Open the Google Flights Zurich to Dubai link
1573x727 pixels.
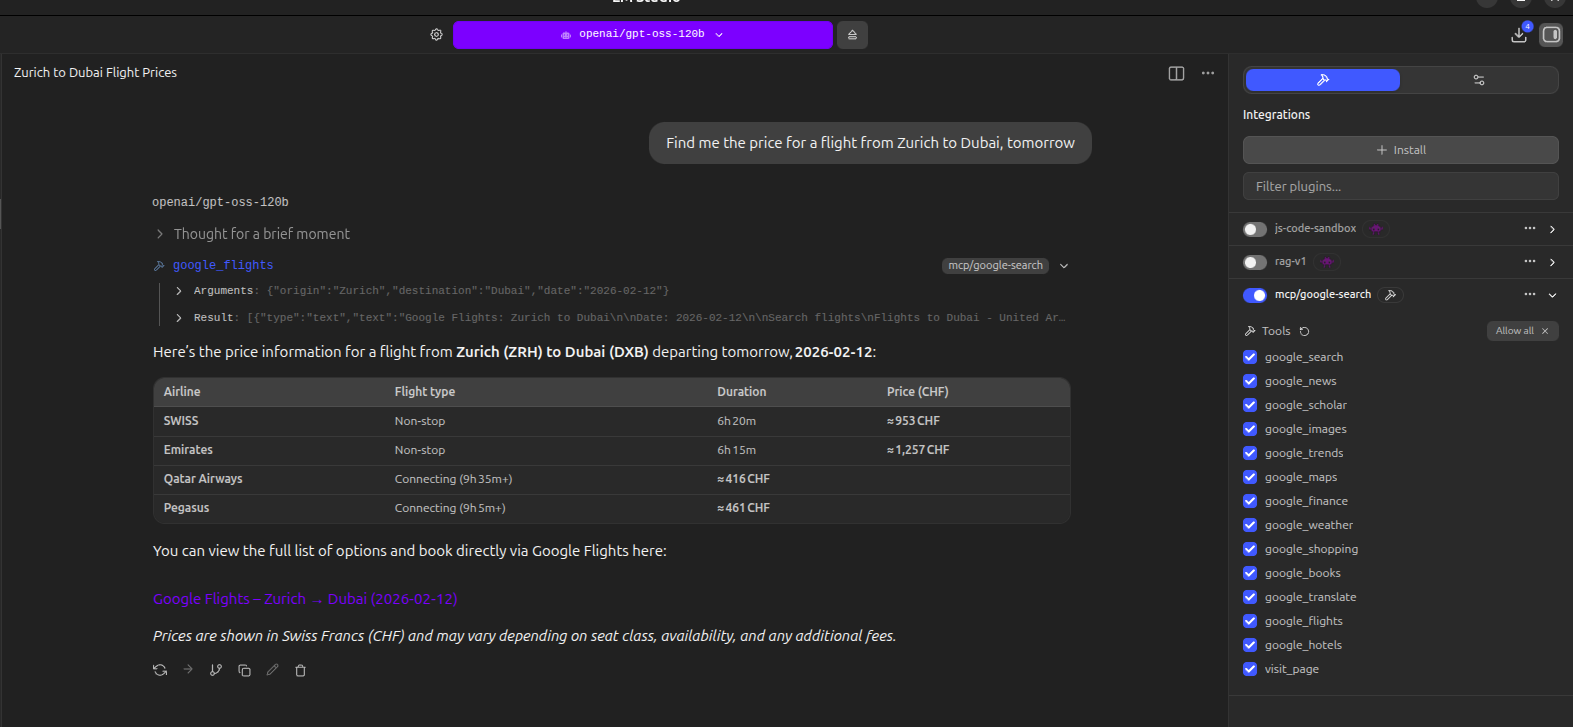point(305,599)
